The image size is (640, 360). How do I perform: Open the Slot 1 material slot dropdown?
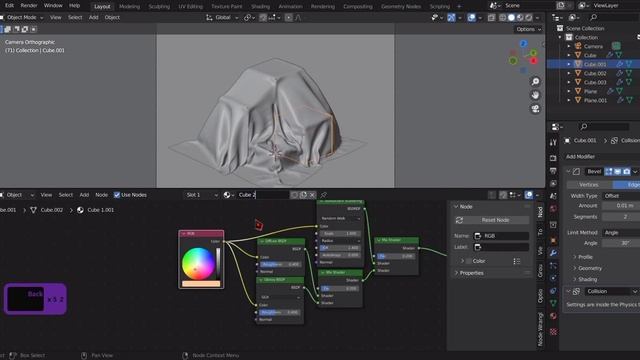201,195
